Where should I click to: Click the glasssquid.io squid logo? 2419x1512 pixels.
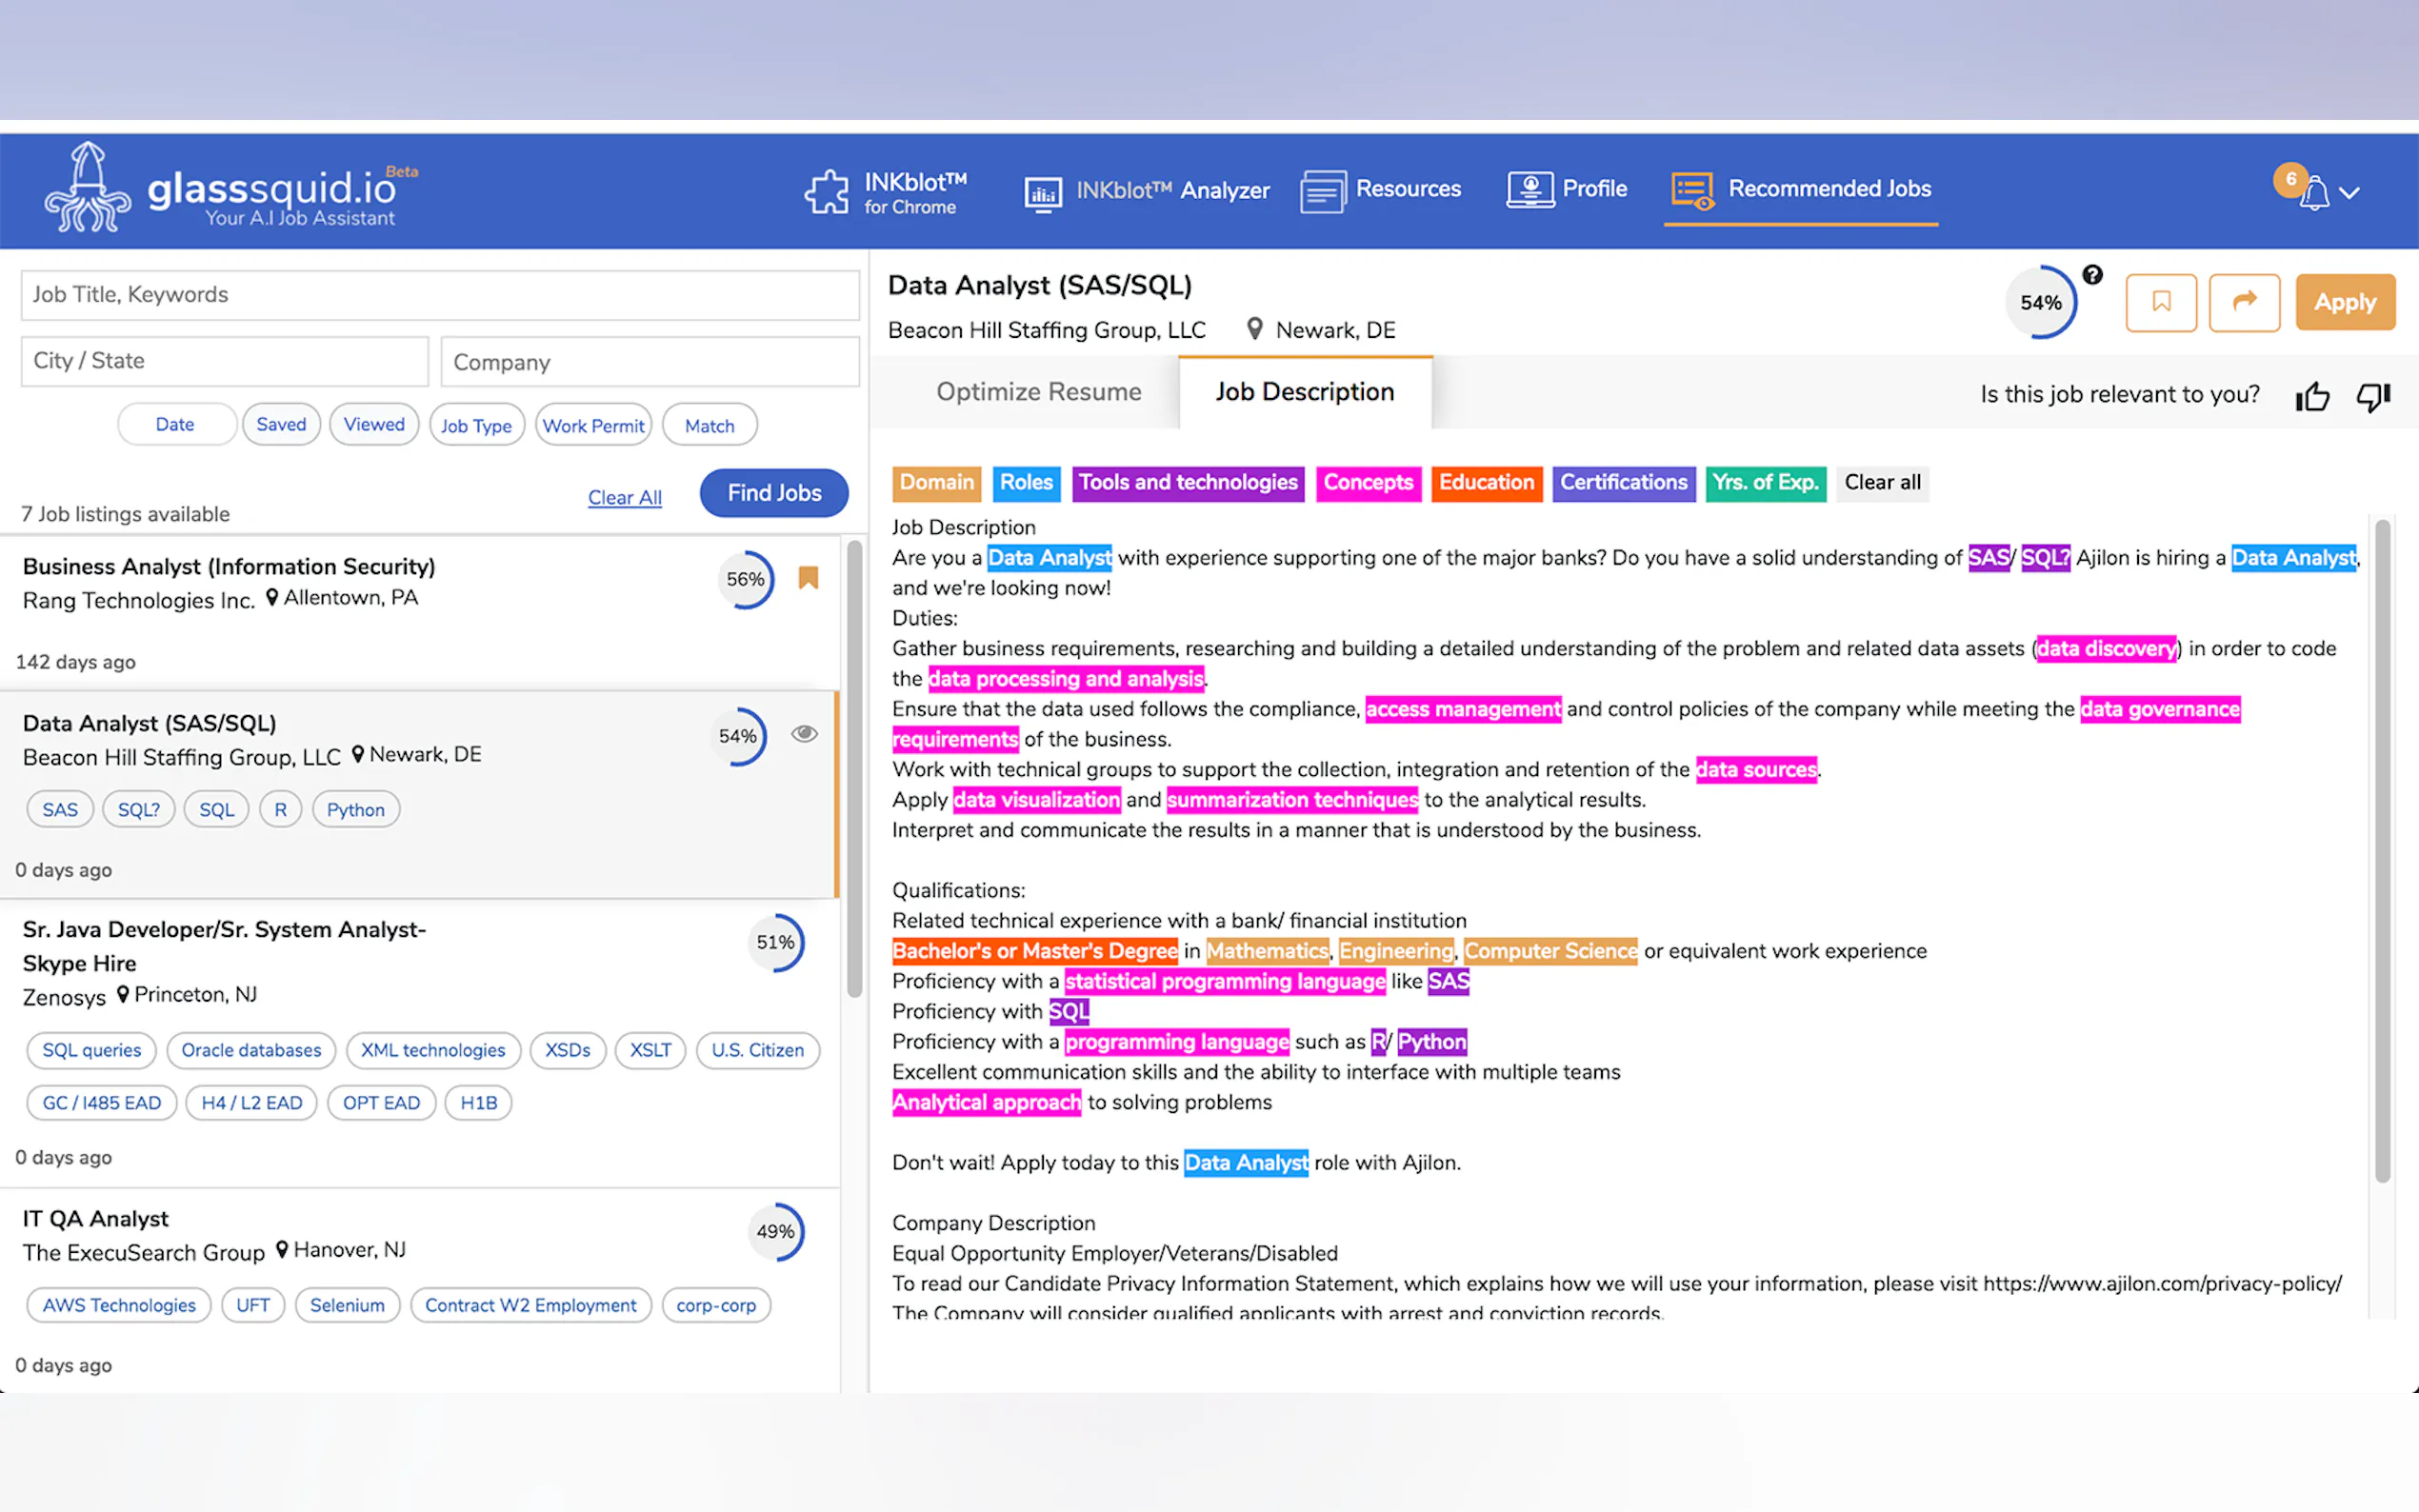point(88,188)
